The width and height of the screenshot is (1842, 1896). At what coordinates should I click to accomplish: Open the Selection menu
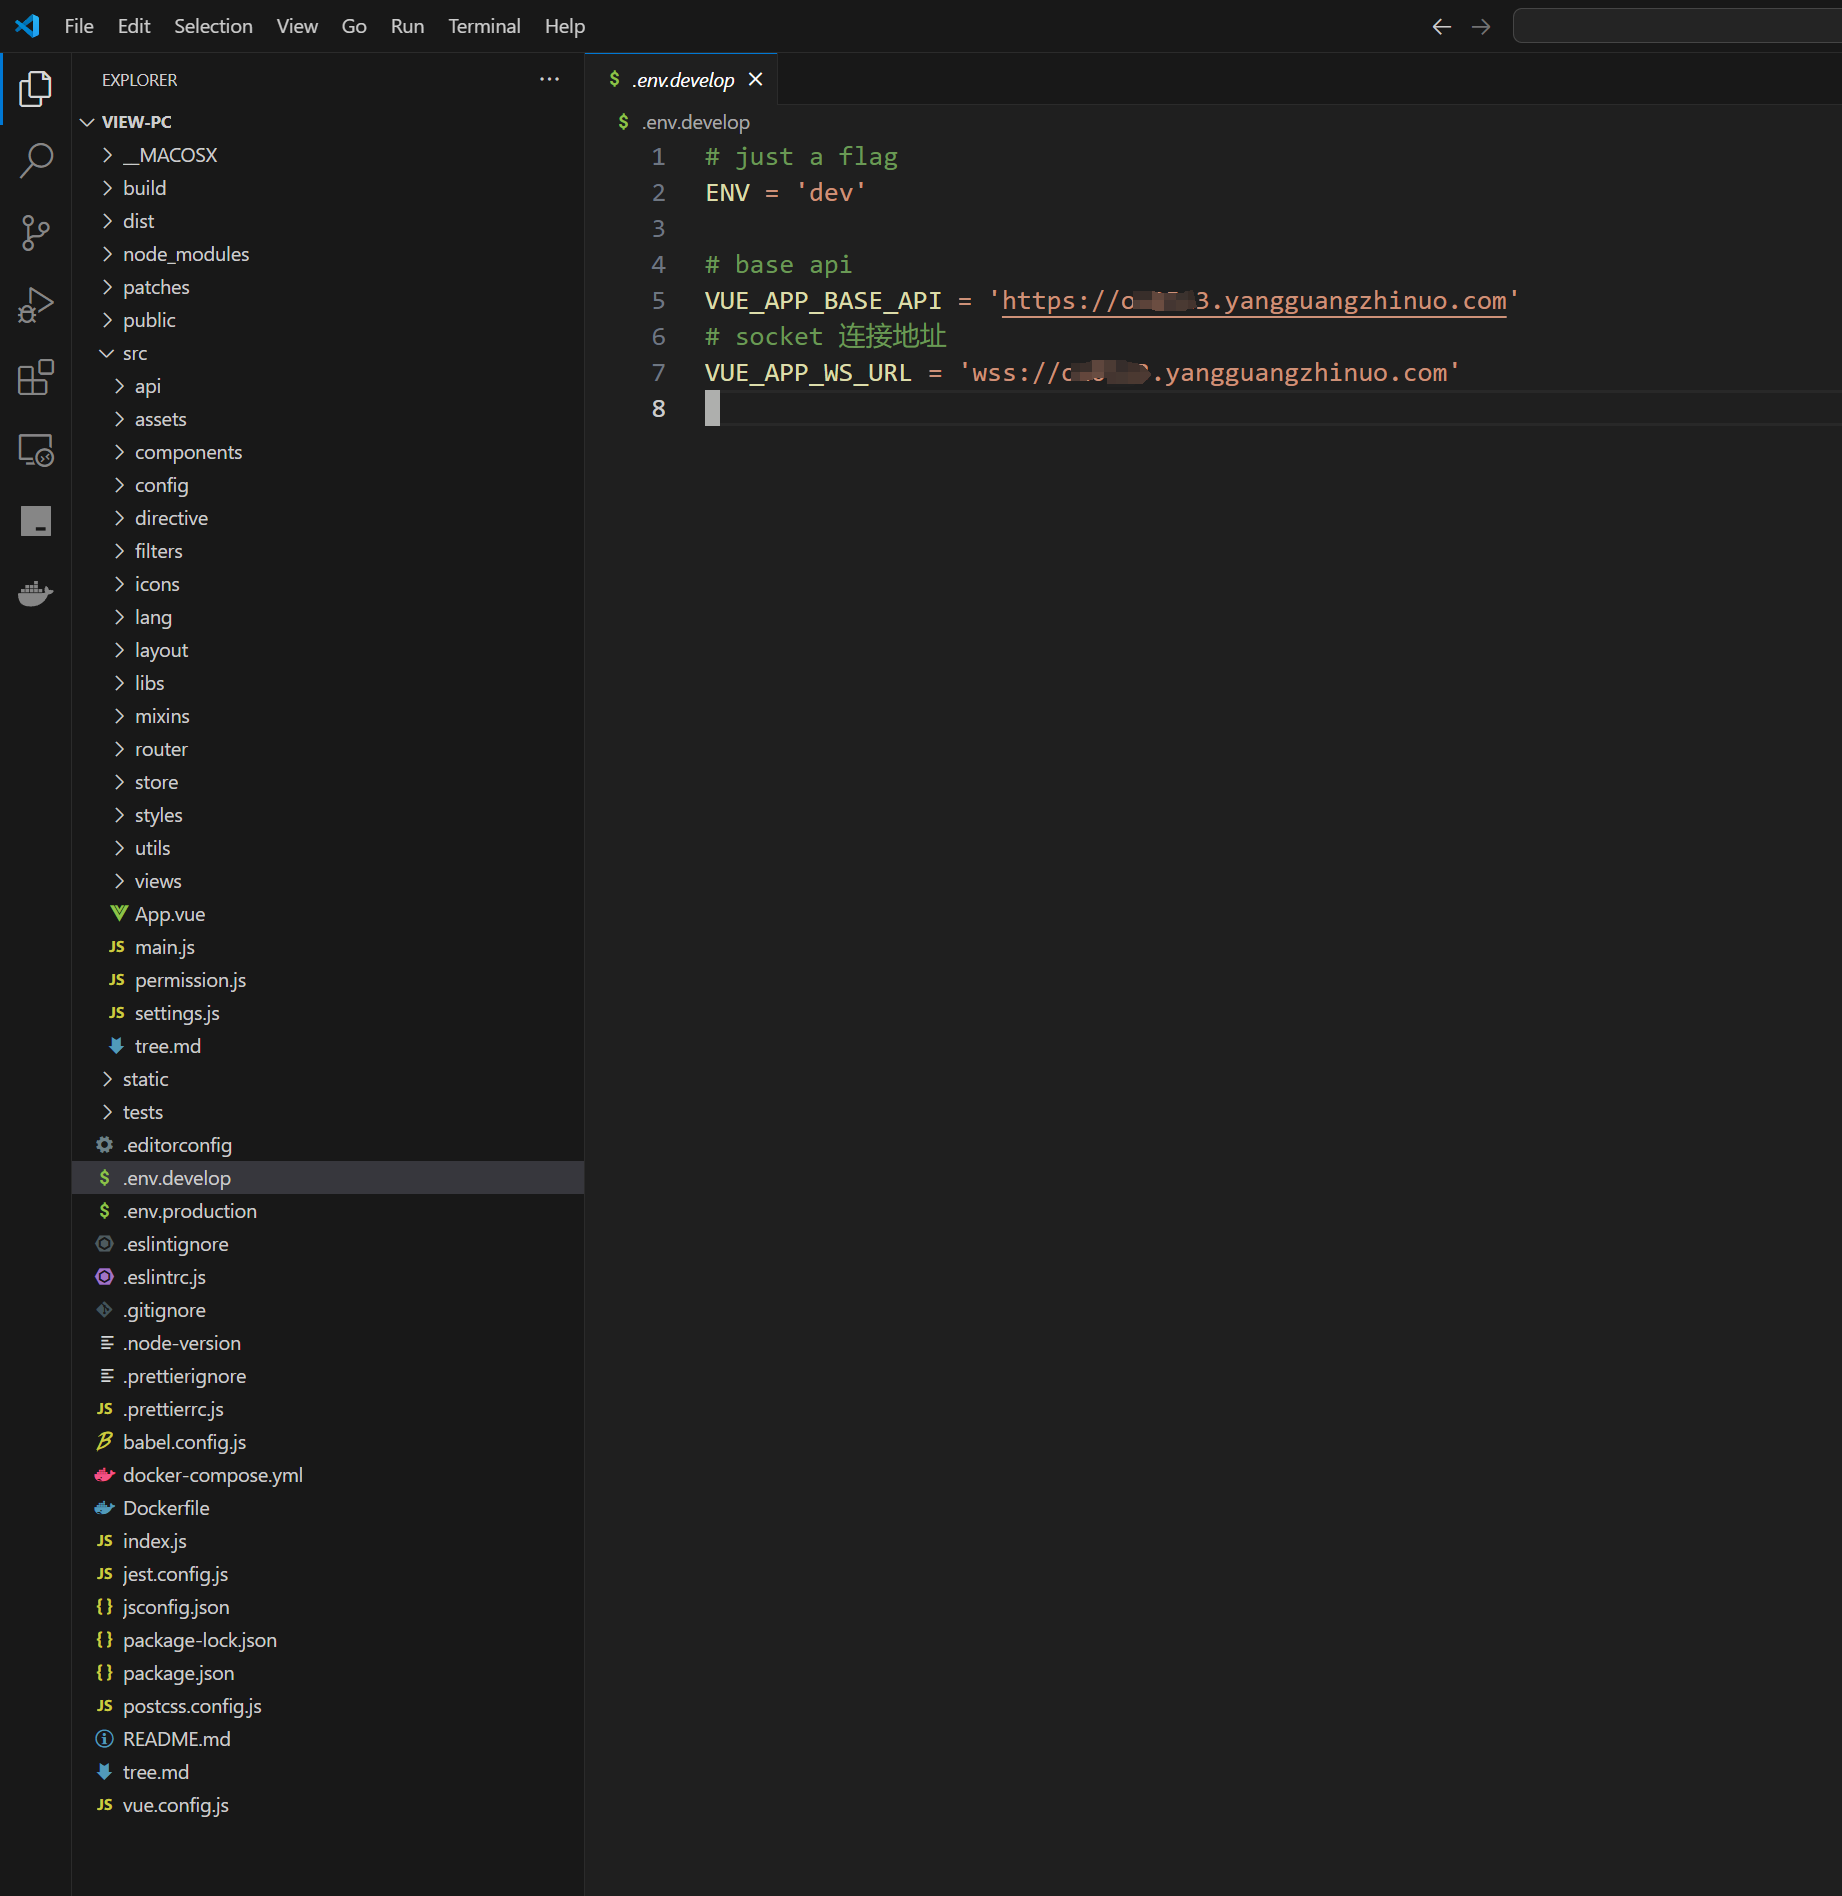213,26
